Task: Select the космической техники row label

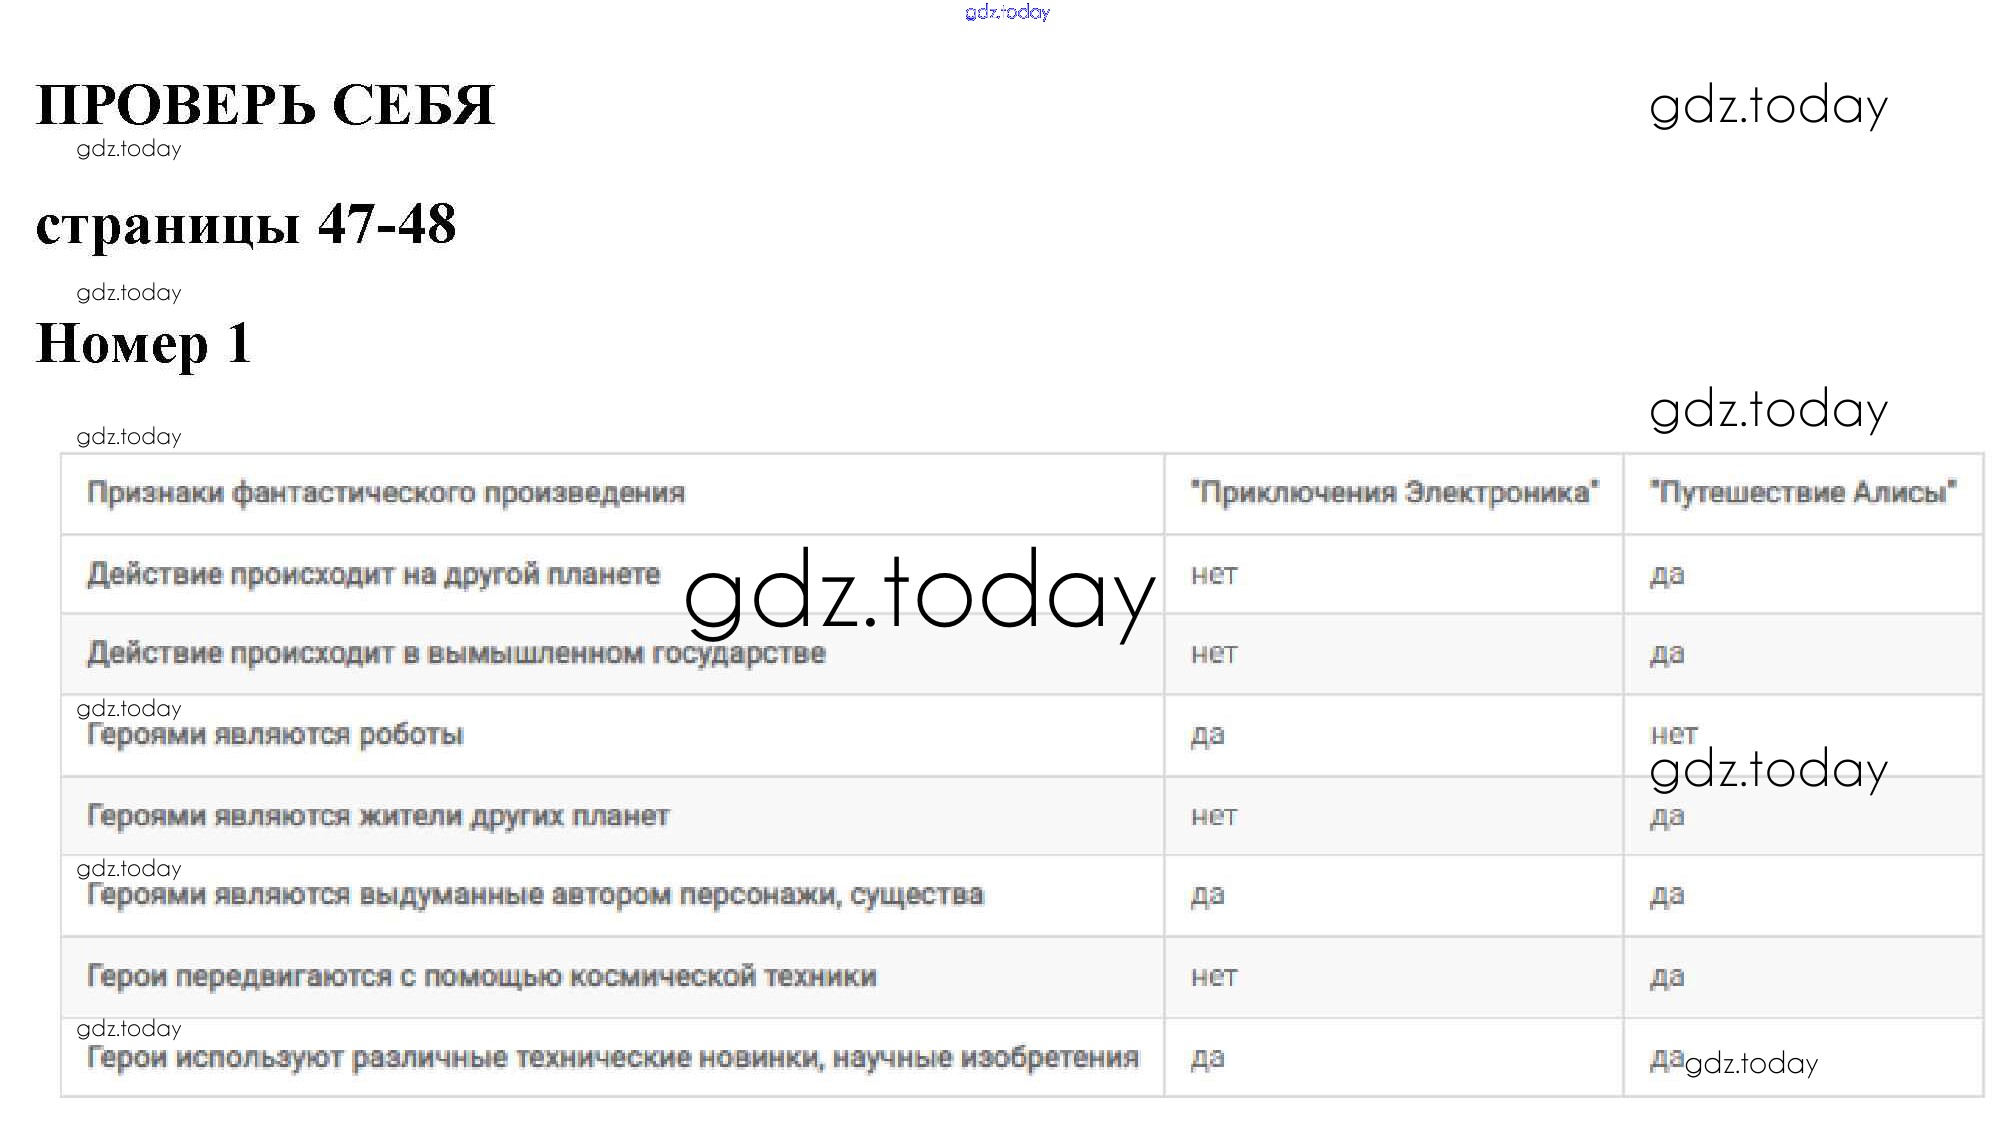Action: click(481, 976)
